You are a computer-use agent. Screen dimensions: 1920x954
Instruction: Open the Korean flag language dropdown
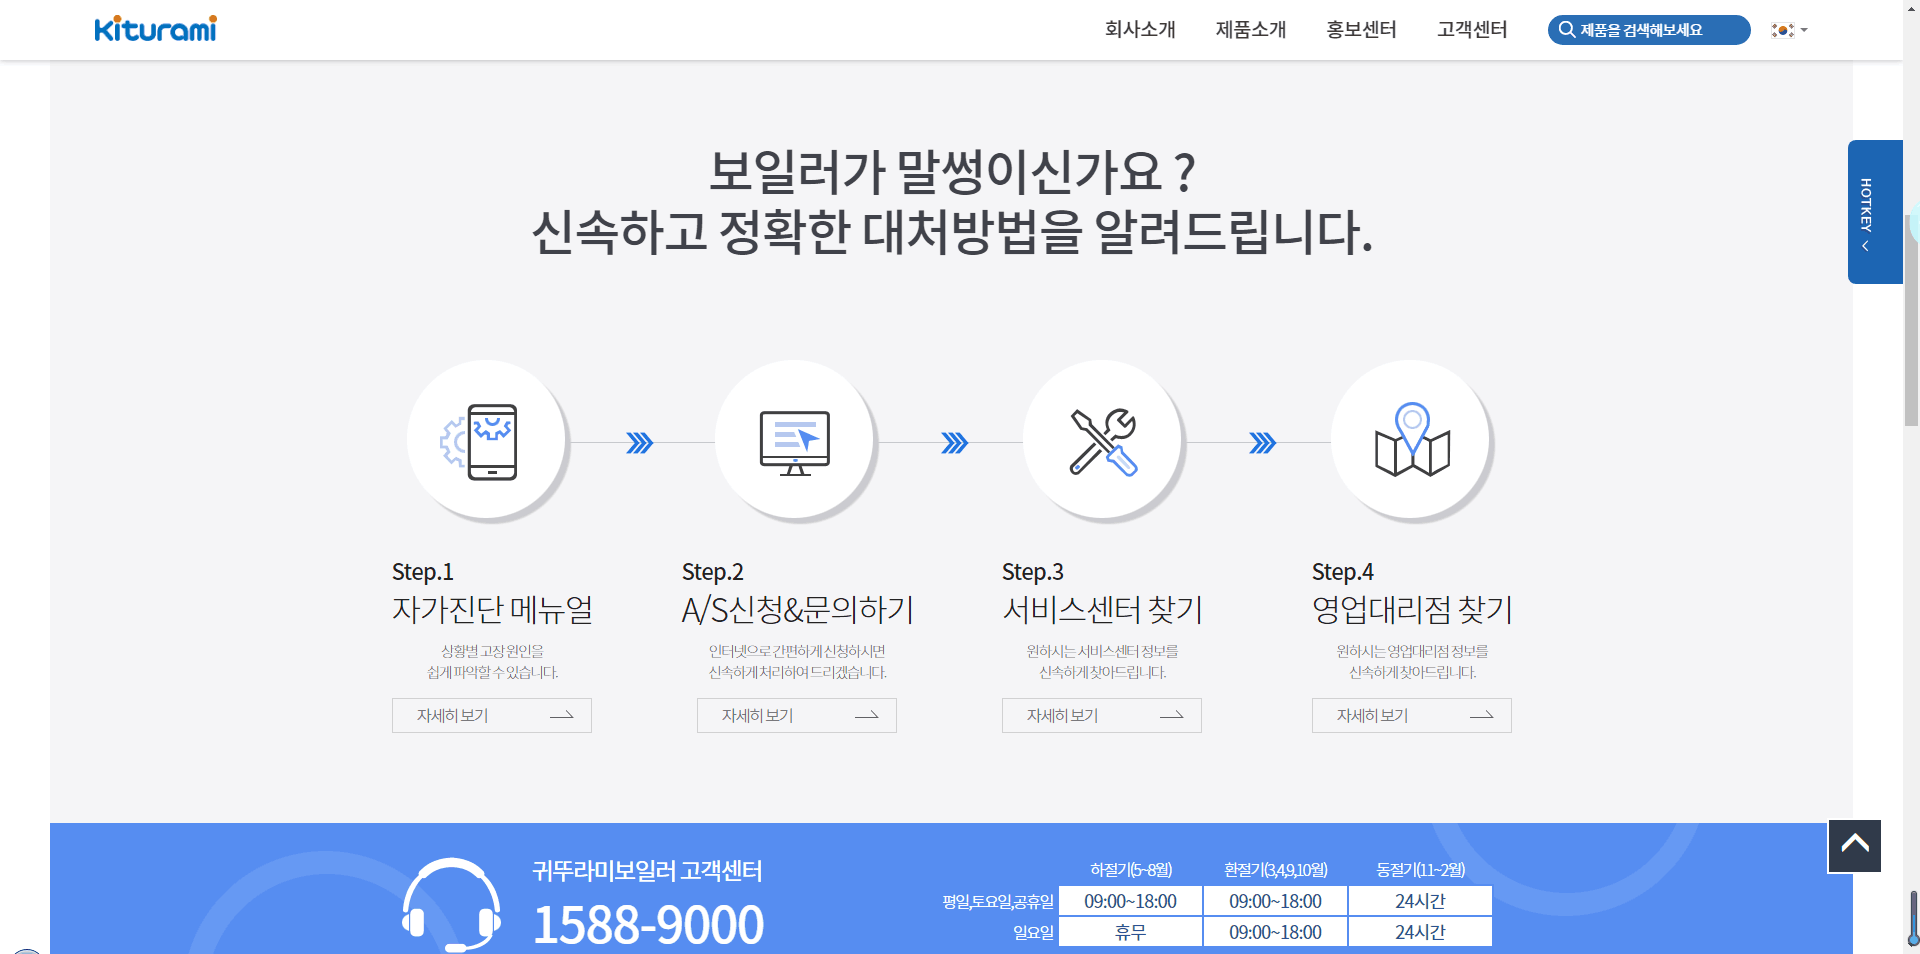tap(1789, 30)
